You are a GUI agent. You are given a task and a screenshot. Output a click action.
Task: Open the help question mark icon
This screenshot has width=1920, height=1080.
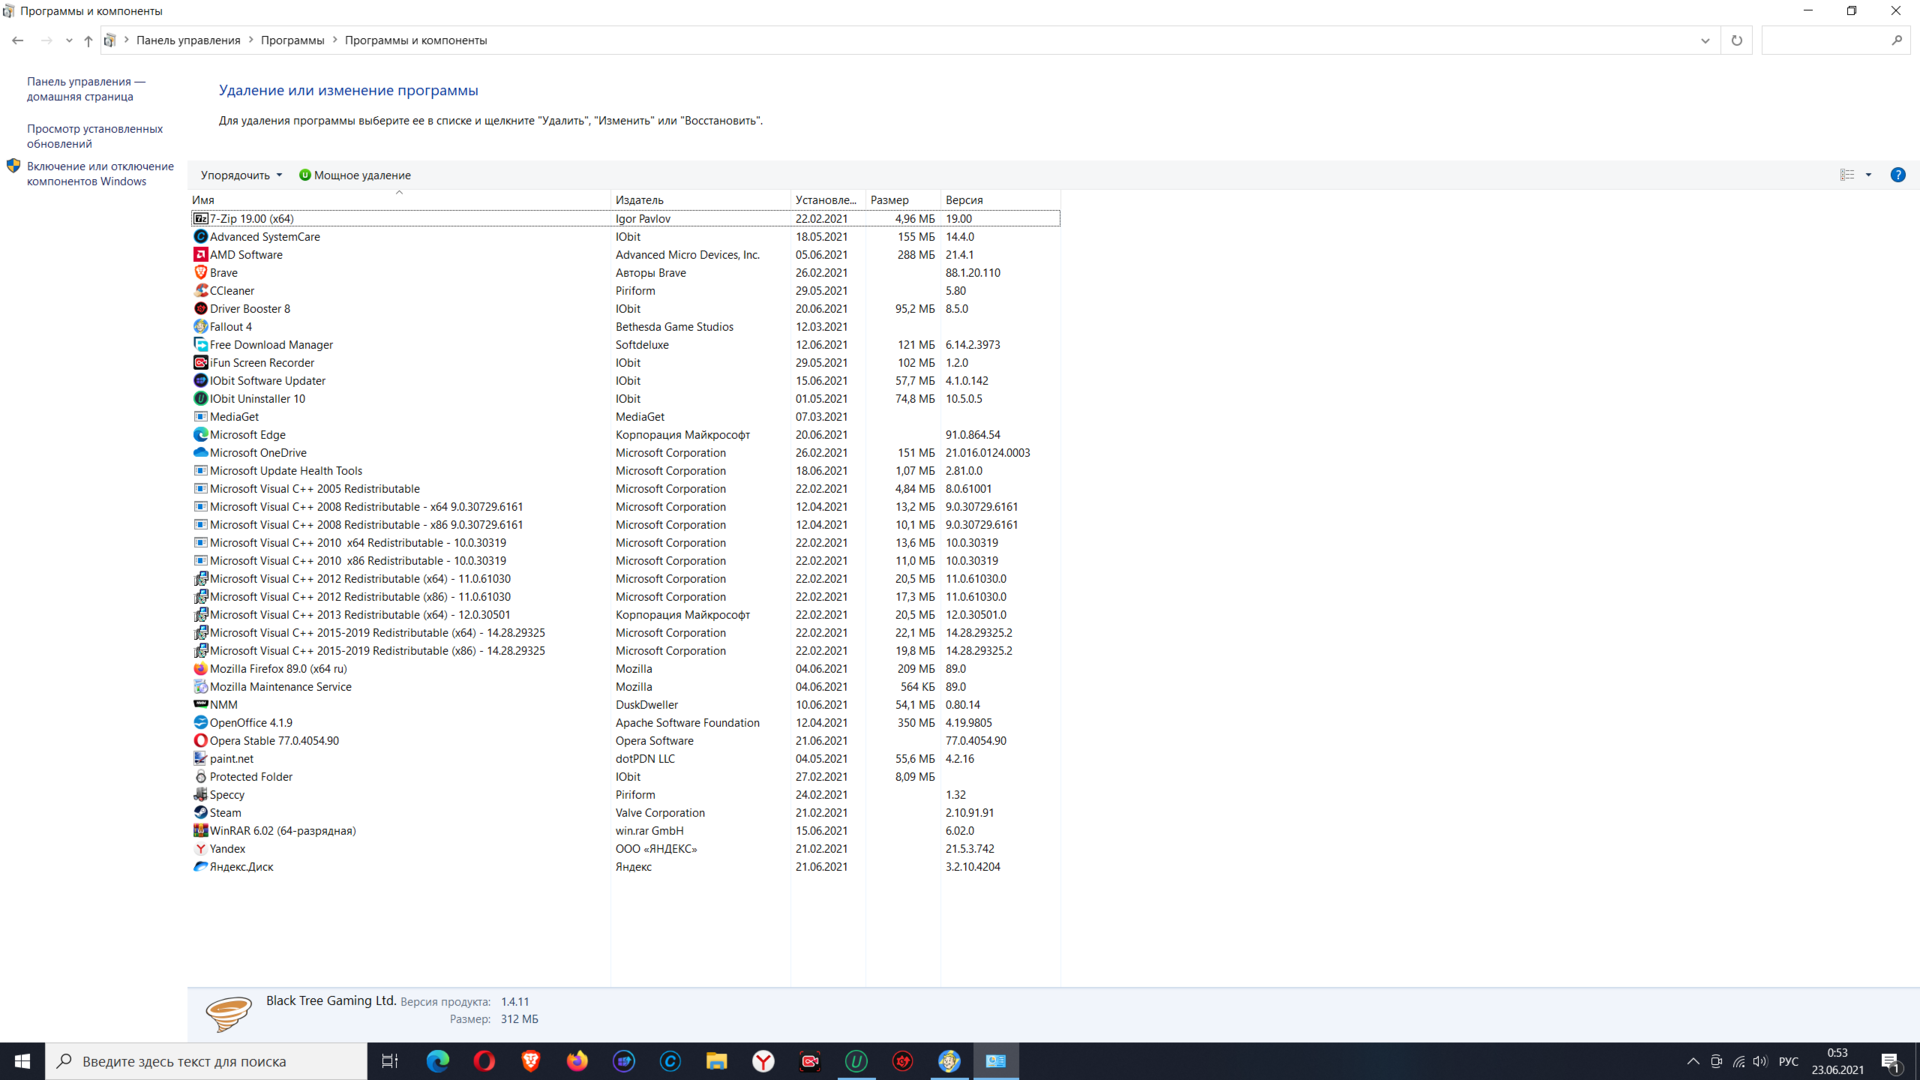[1897, 175]
